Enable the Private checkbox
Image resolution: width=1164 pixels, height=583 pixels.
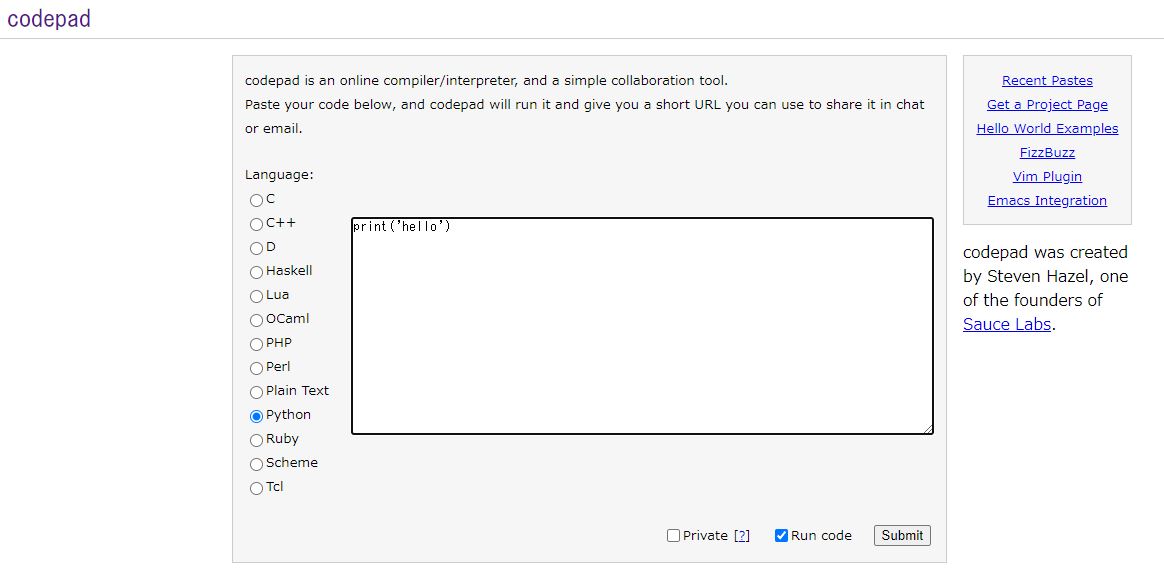click(673, 536)
